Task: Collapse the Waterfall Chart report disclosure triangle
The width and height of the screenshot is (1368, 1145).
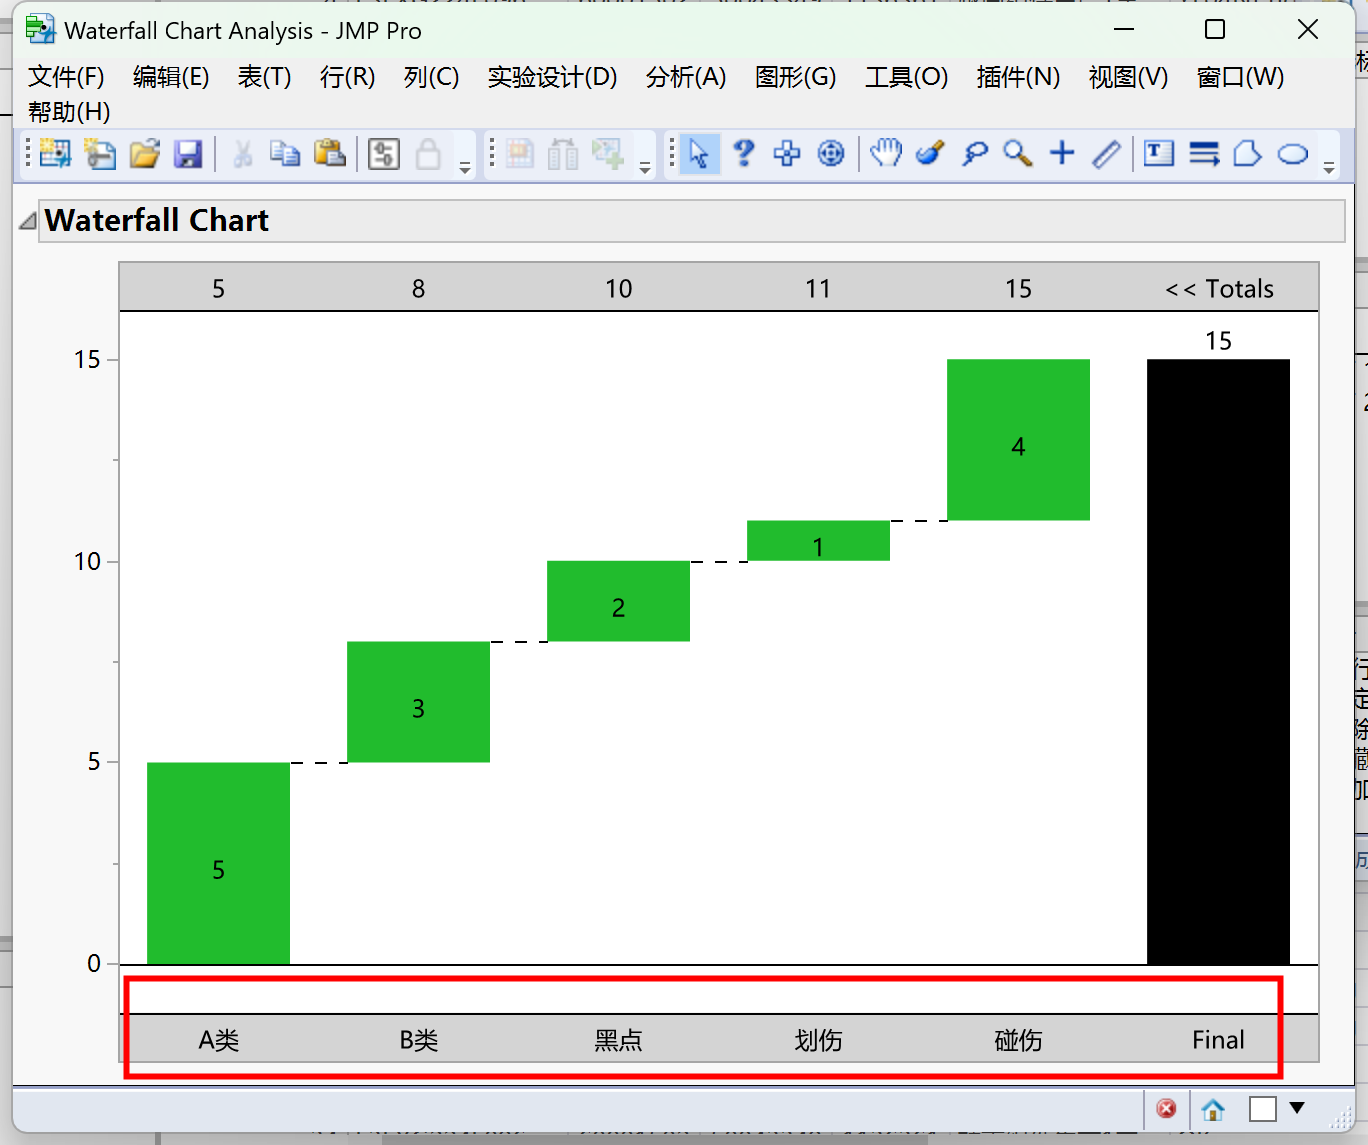Action: (26, 220)
